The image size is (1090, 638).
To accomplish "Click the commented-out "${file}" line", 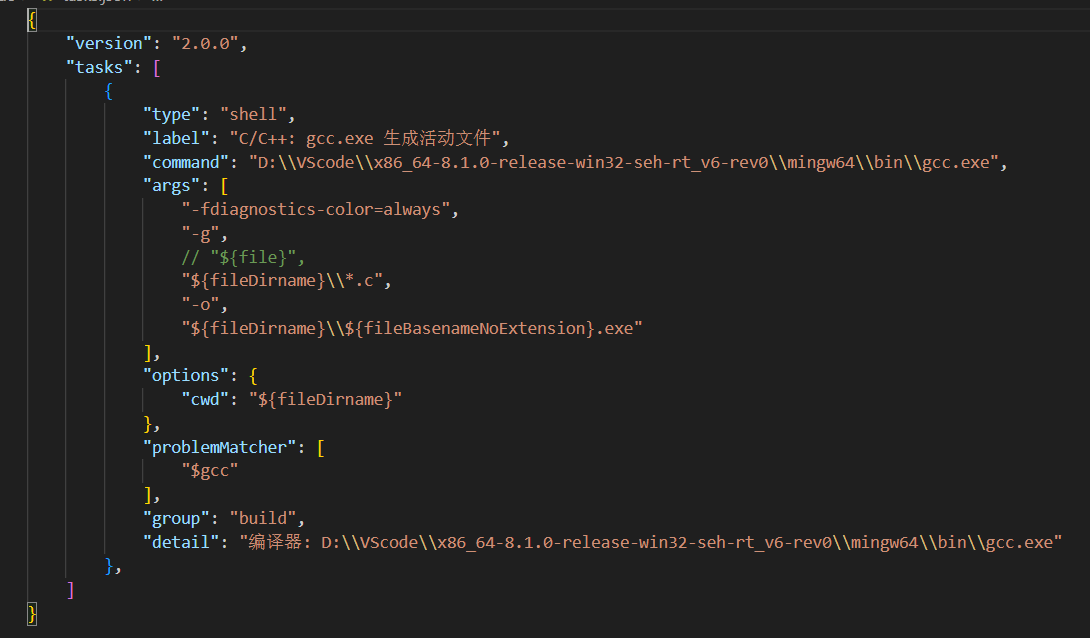I will click(x=242, y=257).
